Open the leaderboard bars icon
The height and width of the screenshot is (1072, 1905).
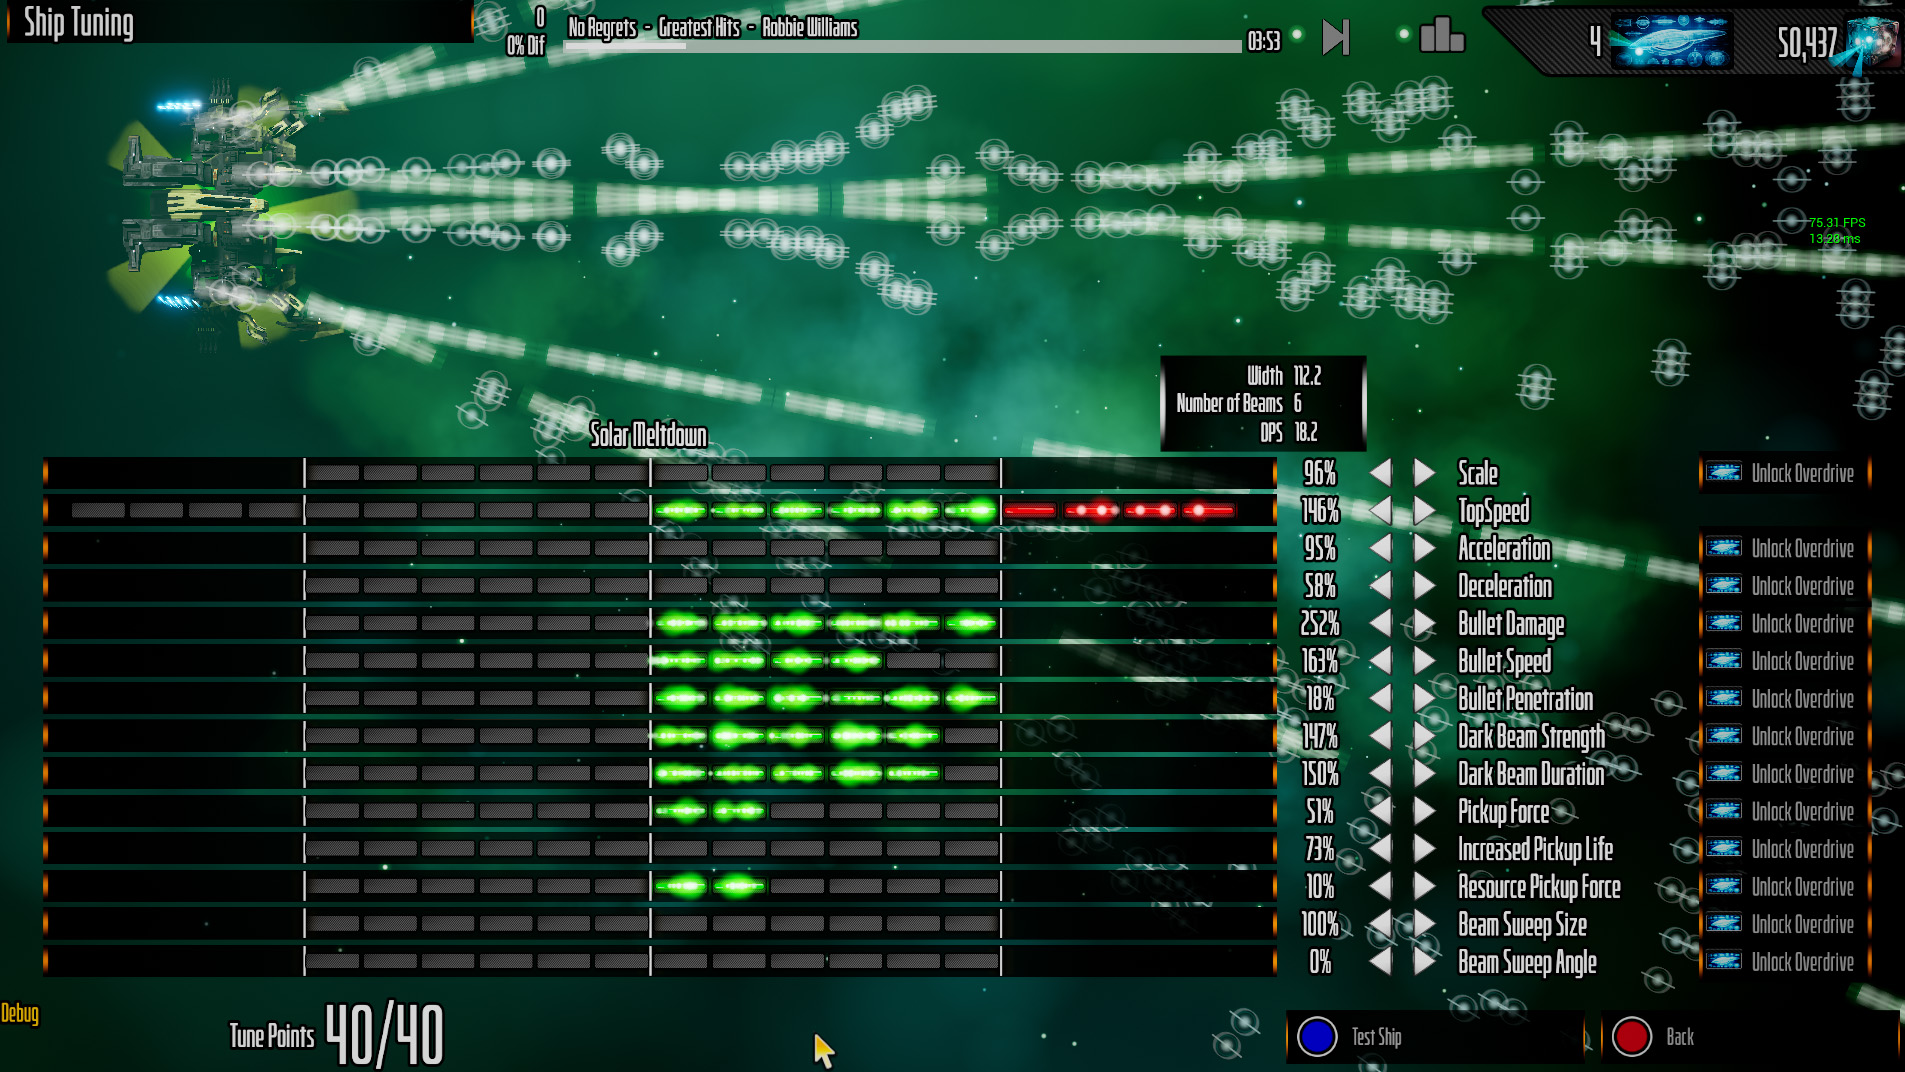(1441, 36)
